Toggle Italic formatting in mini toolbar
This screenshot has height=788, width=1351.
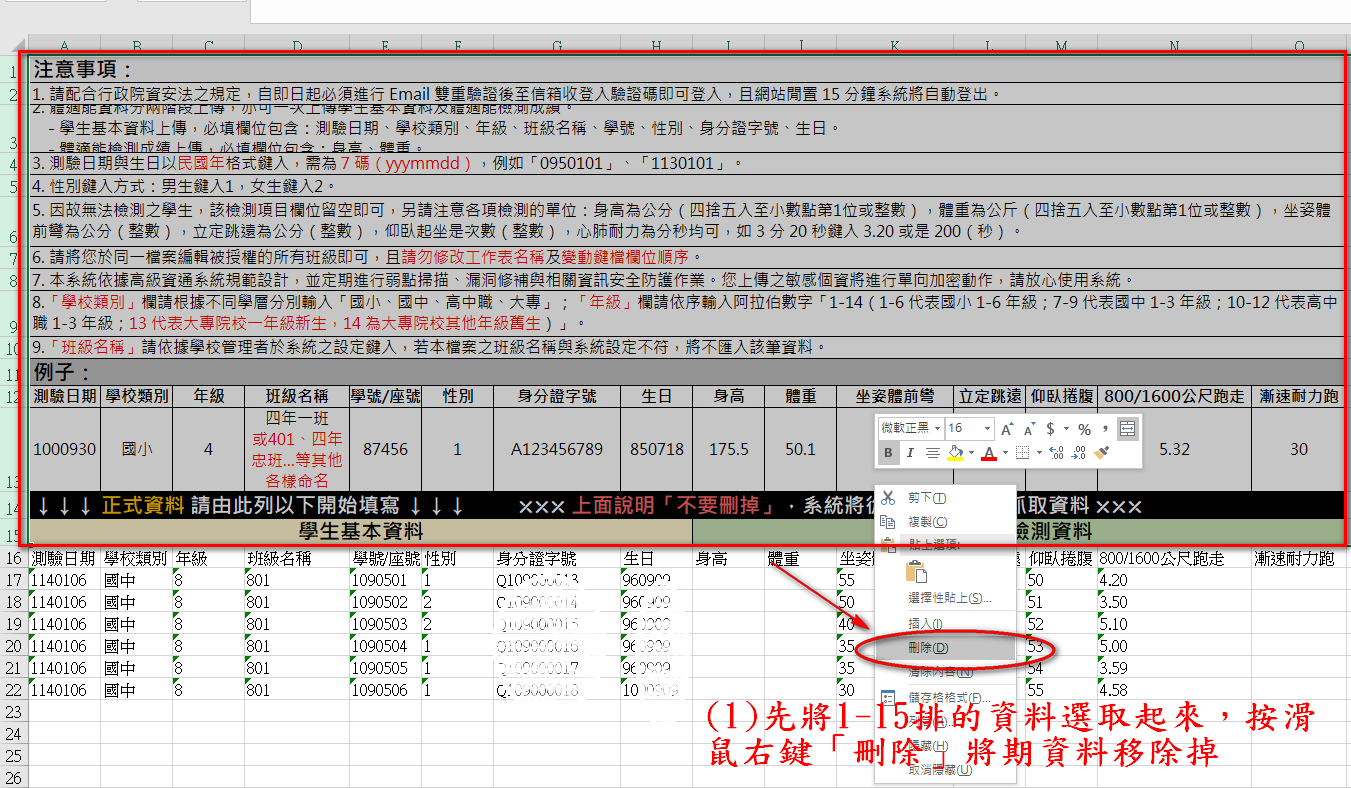click(x=910, y=453)
